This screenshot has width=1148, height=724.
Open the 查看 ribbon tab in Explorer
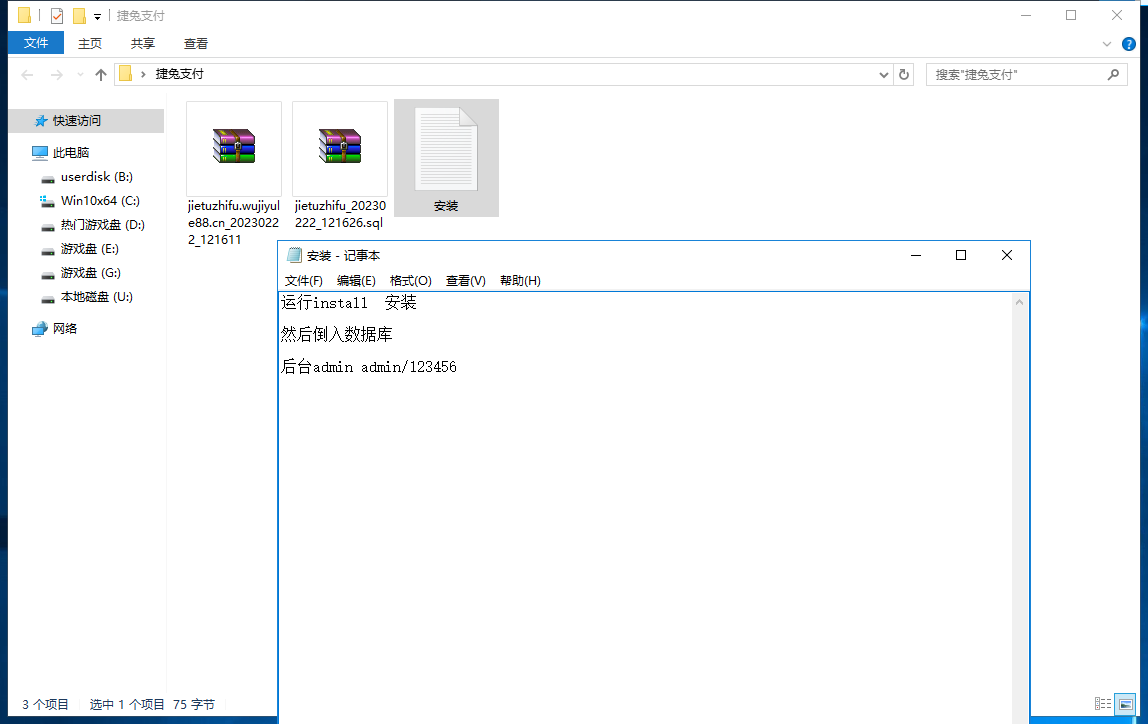pyautogui.click(x=196, y=43)
